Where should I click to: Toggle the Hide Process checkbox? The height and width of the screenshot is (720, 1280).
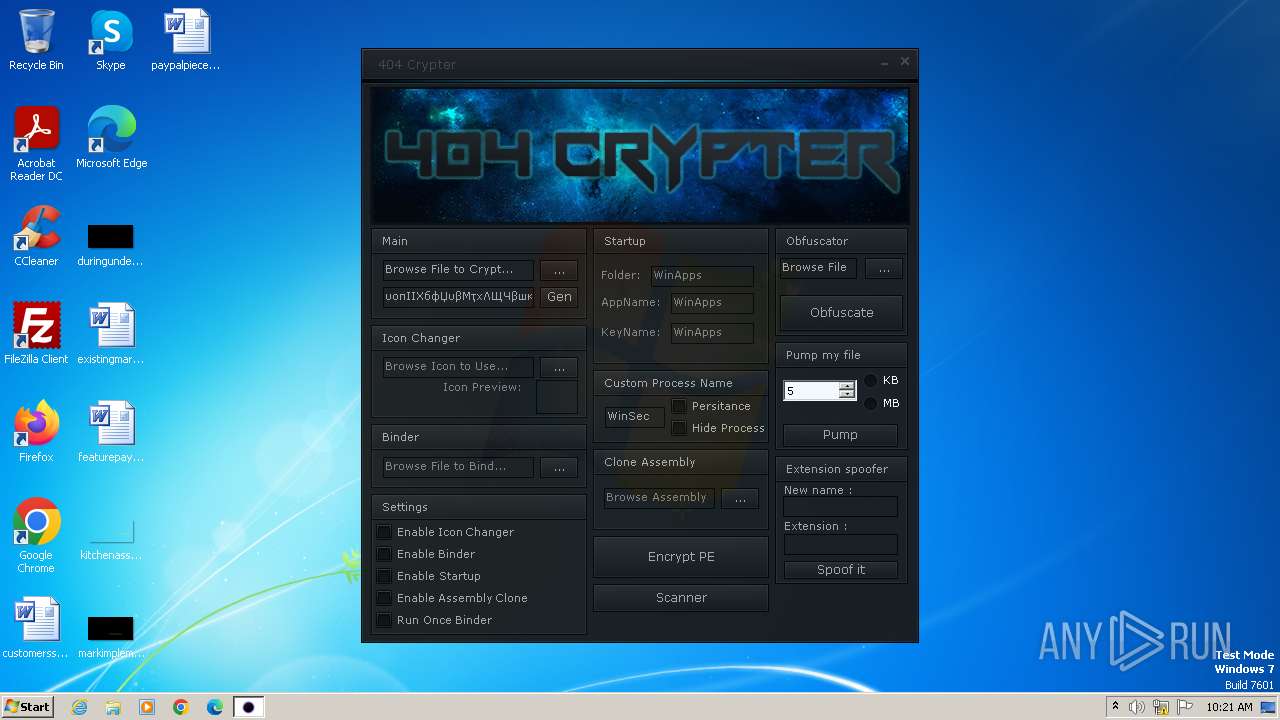point(679,428)
